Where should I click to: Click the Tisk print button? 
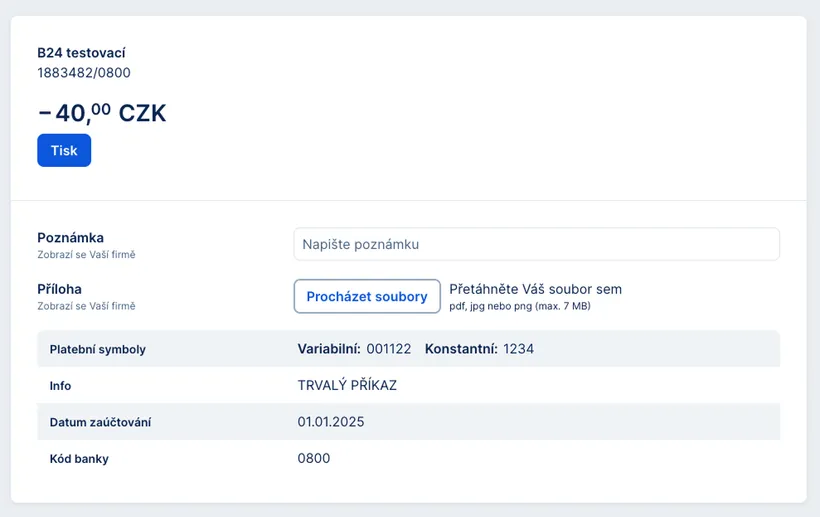point(64,150)
